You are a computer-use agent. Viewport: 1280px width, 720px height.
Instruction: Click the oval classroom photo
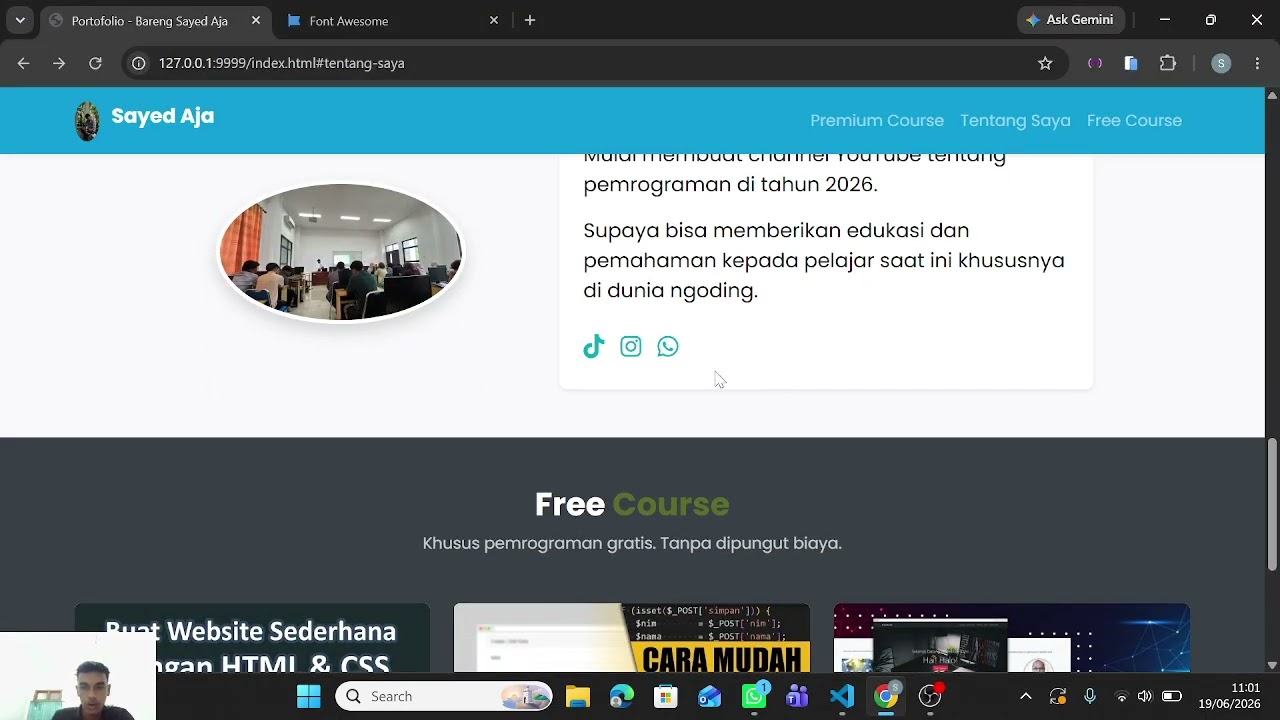point(341,252)
